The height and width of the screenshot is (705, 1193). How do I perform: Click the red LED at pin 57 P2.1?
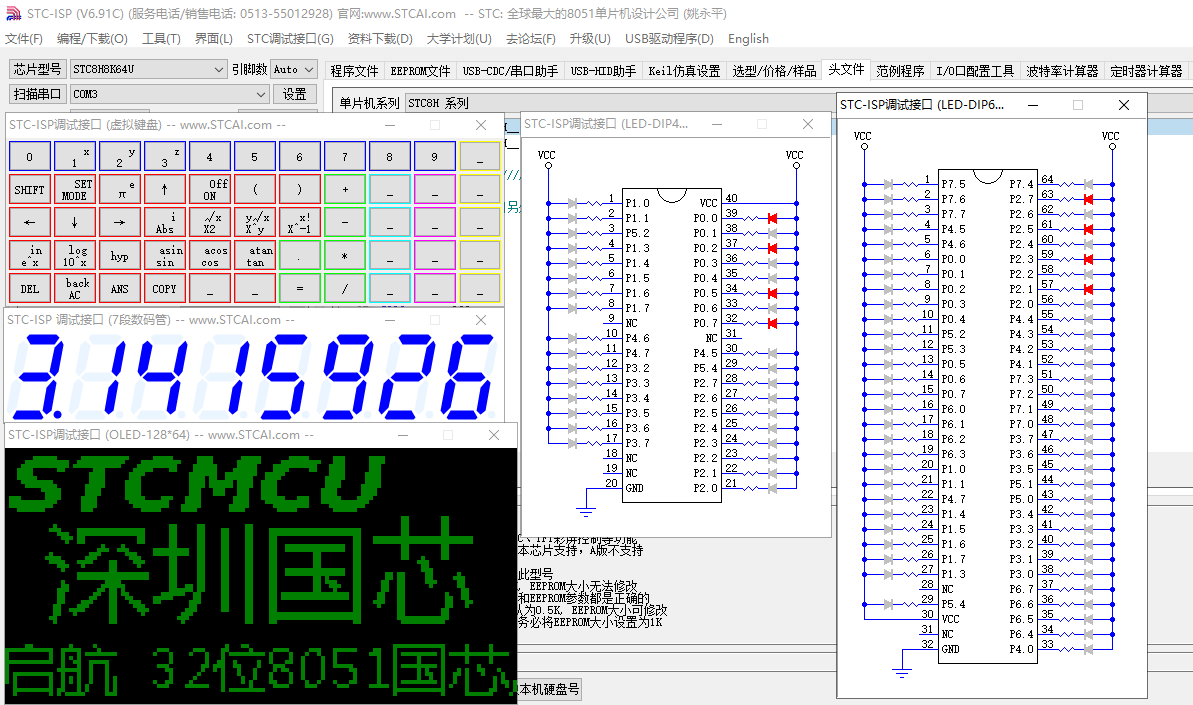coord(1088,289)
